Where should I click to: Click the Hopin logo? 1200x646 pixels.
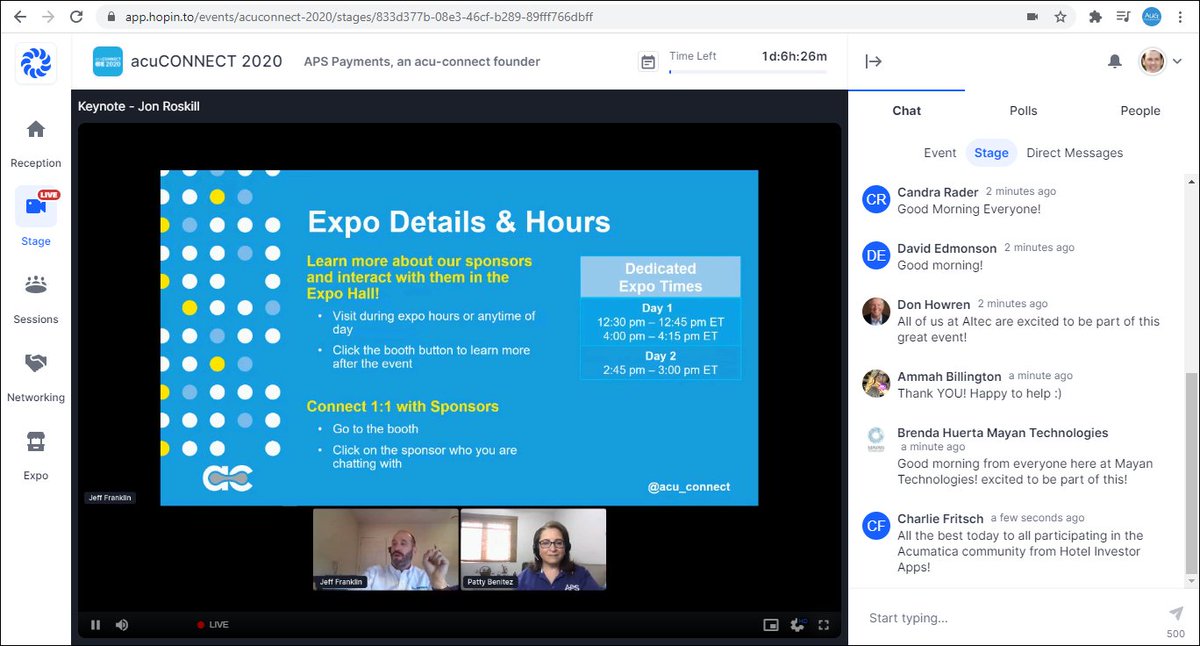click(35, 62)
